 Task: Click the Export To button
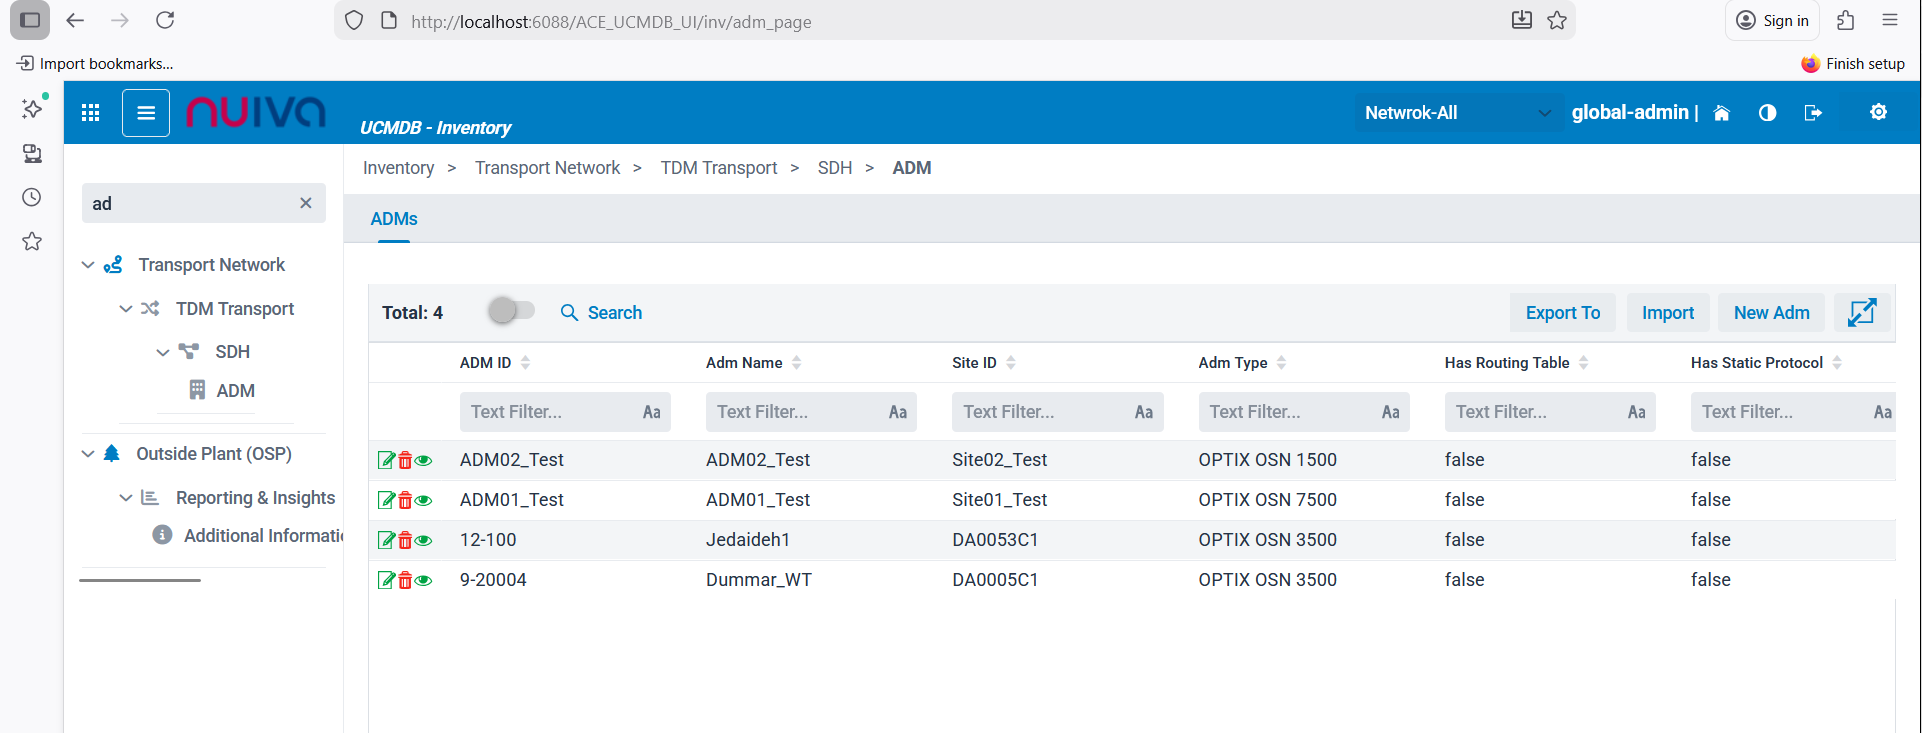(x=1562, y=313)
